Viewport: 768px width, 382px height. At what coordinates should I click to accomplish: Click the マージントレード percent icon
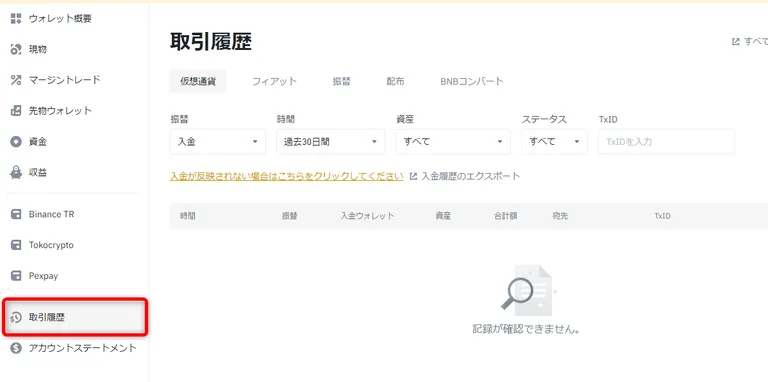click(x=16, y=80)
